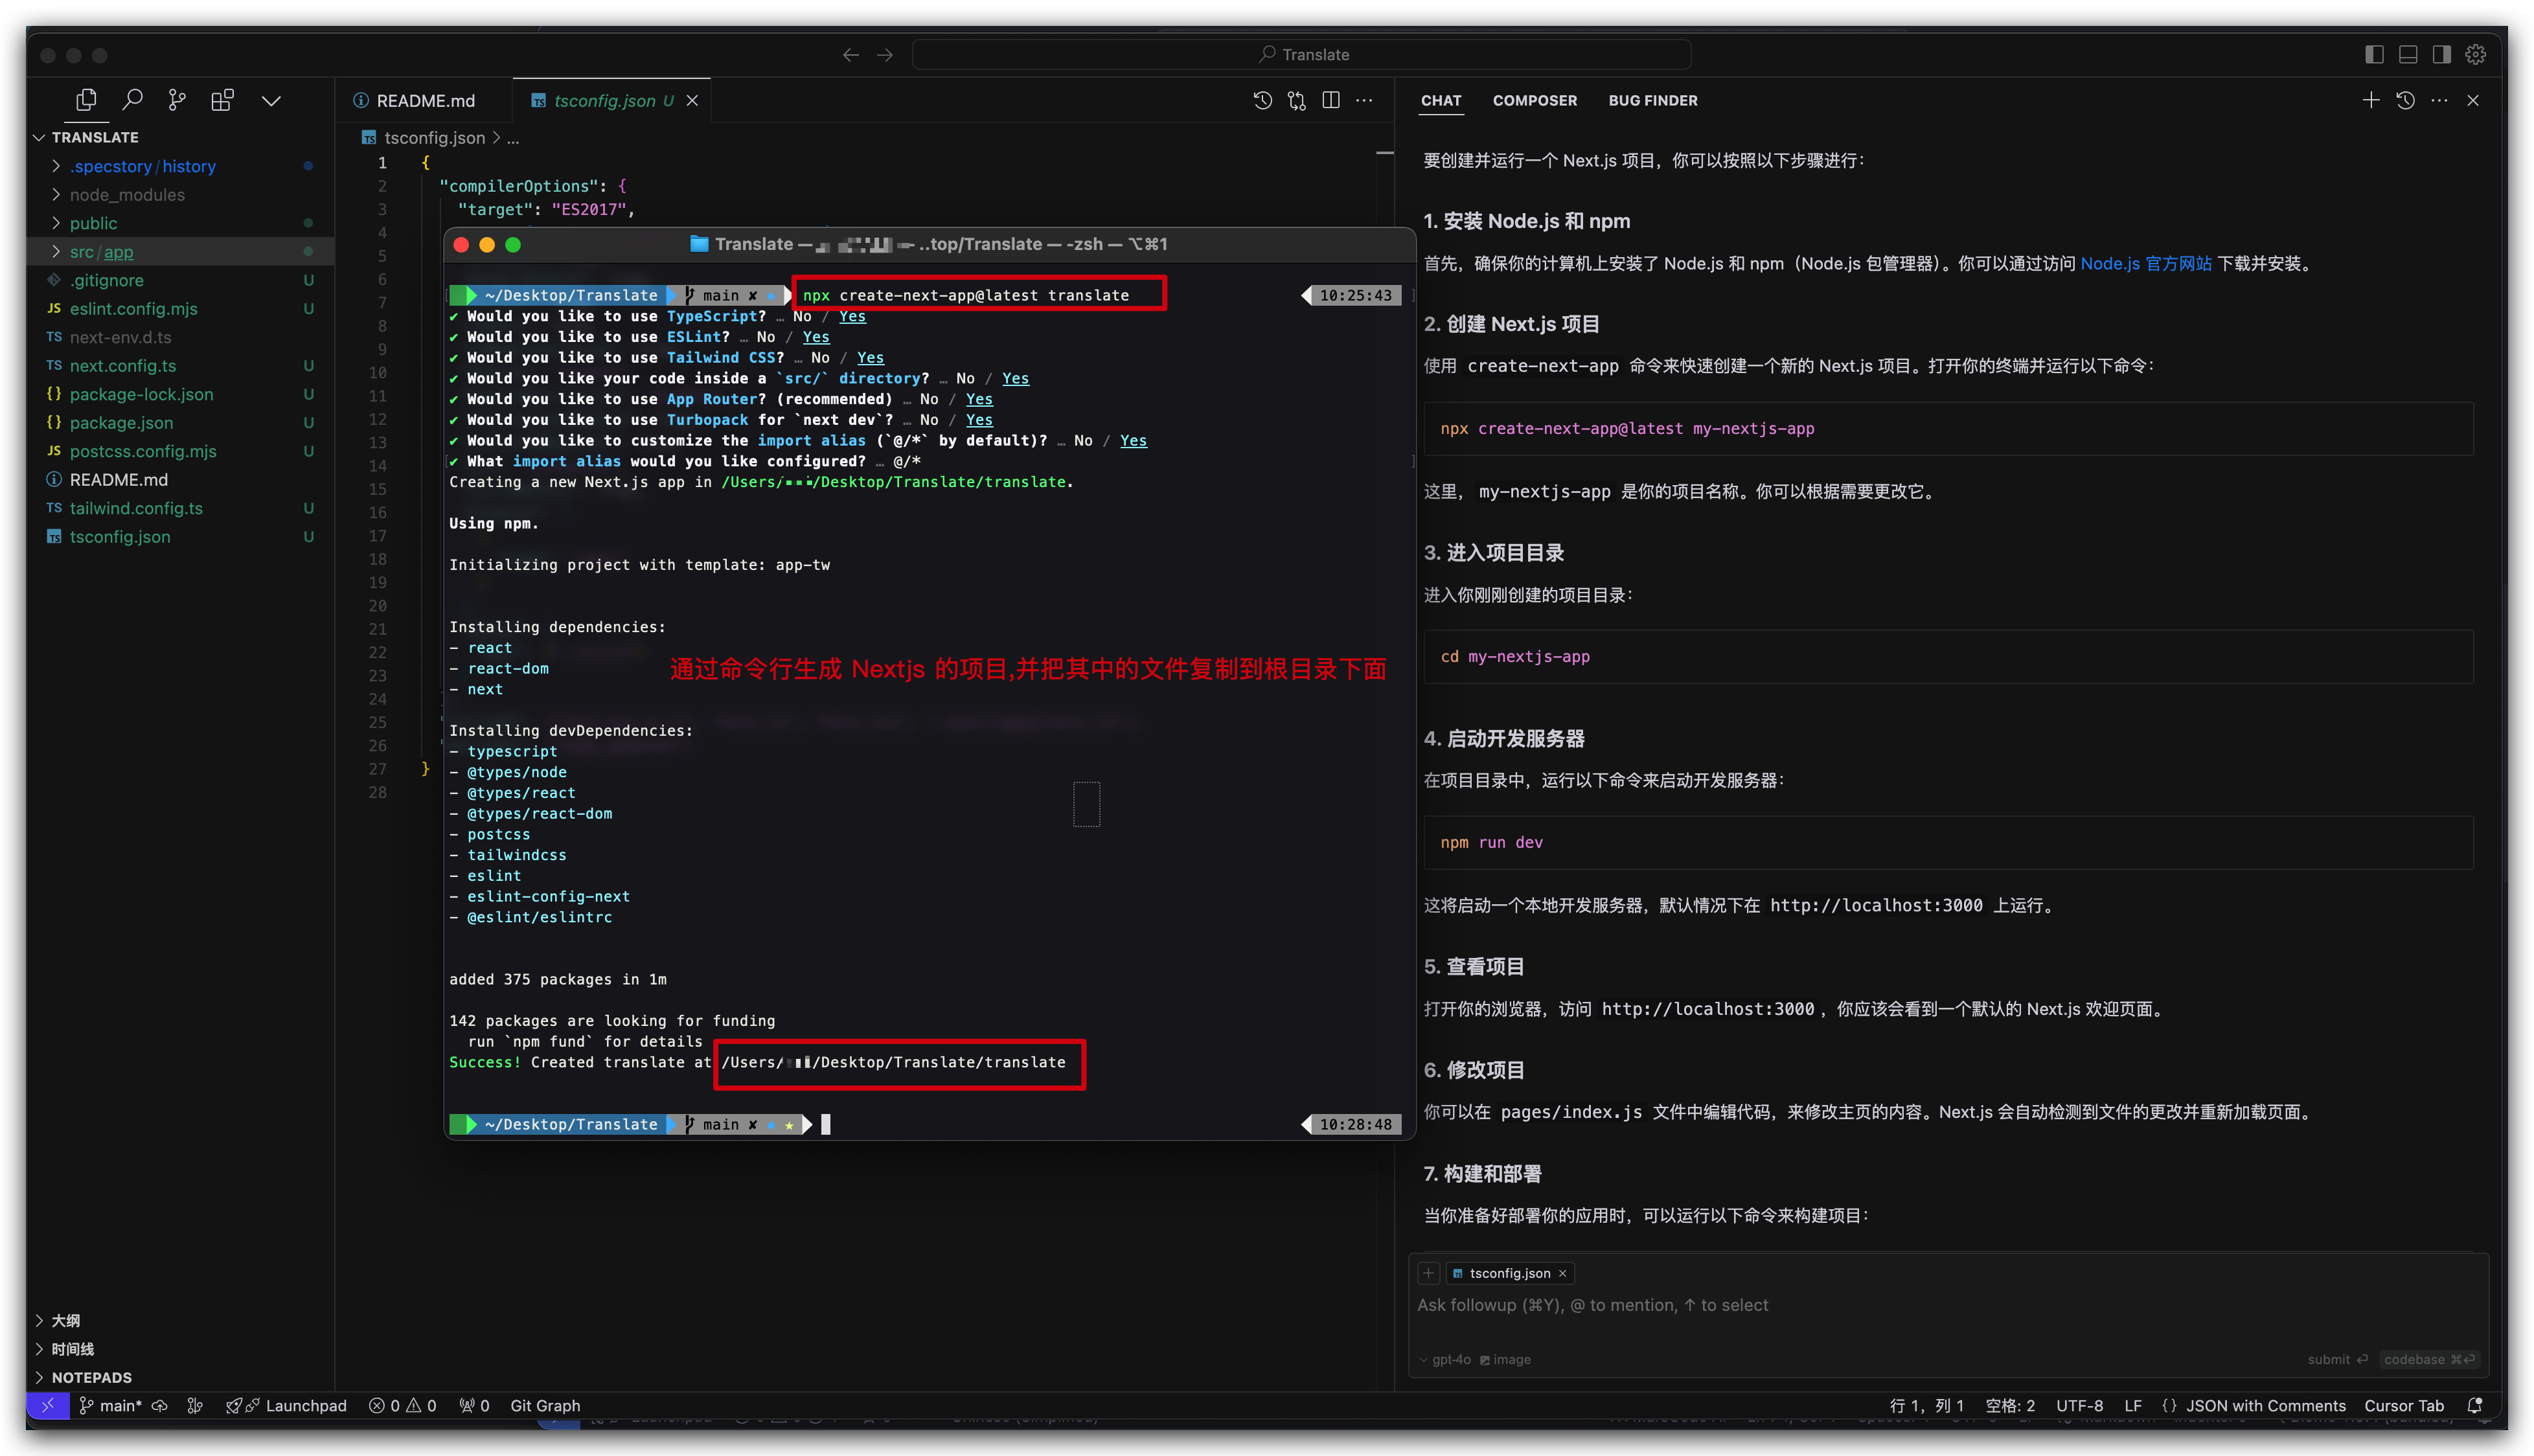
Task: Switch to the COMPOSER tab
Action: tap(1534, 100)
